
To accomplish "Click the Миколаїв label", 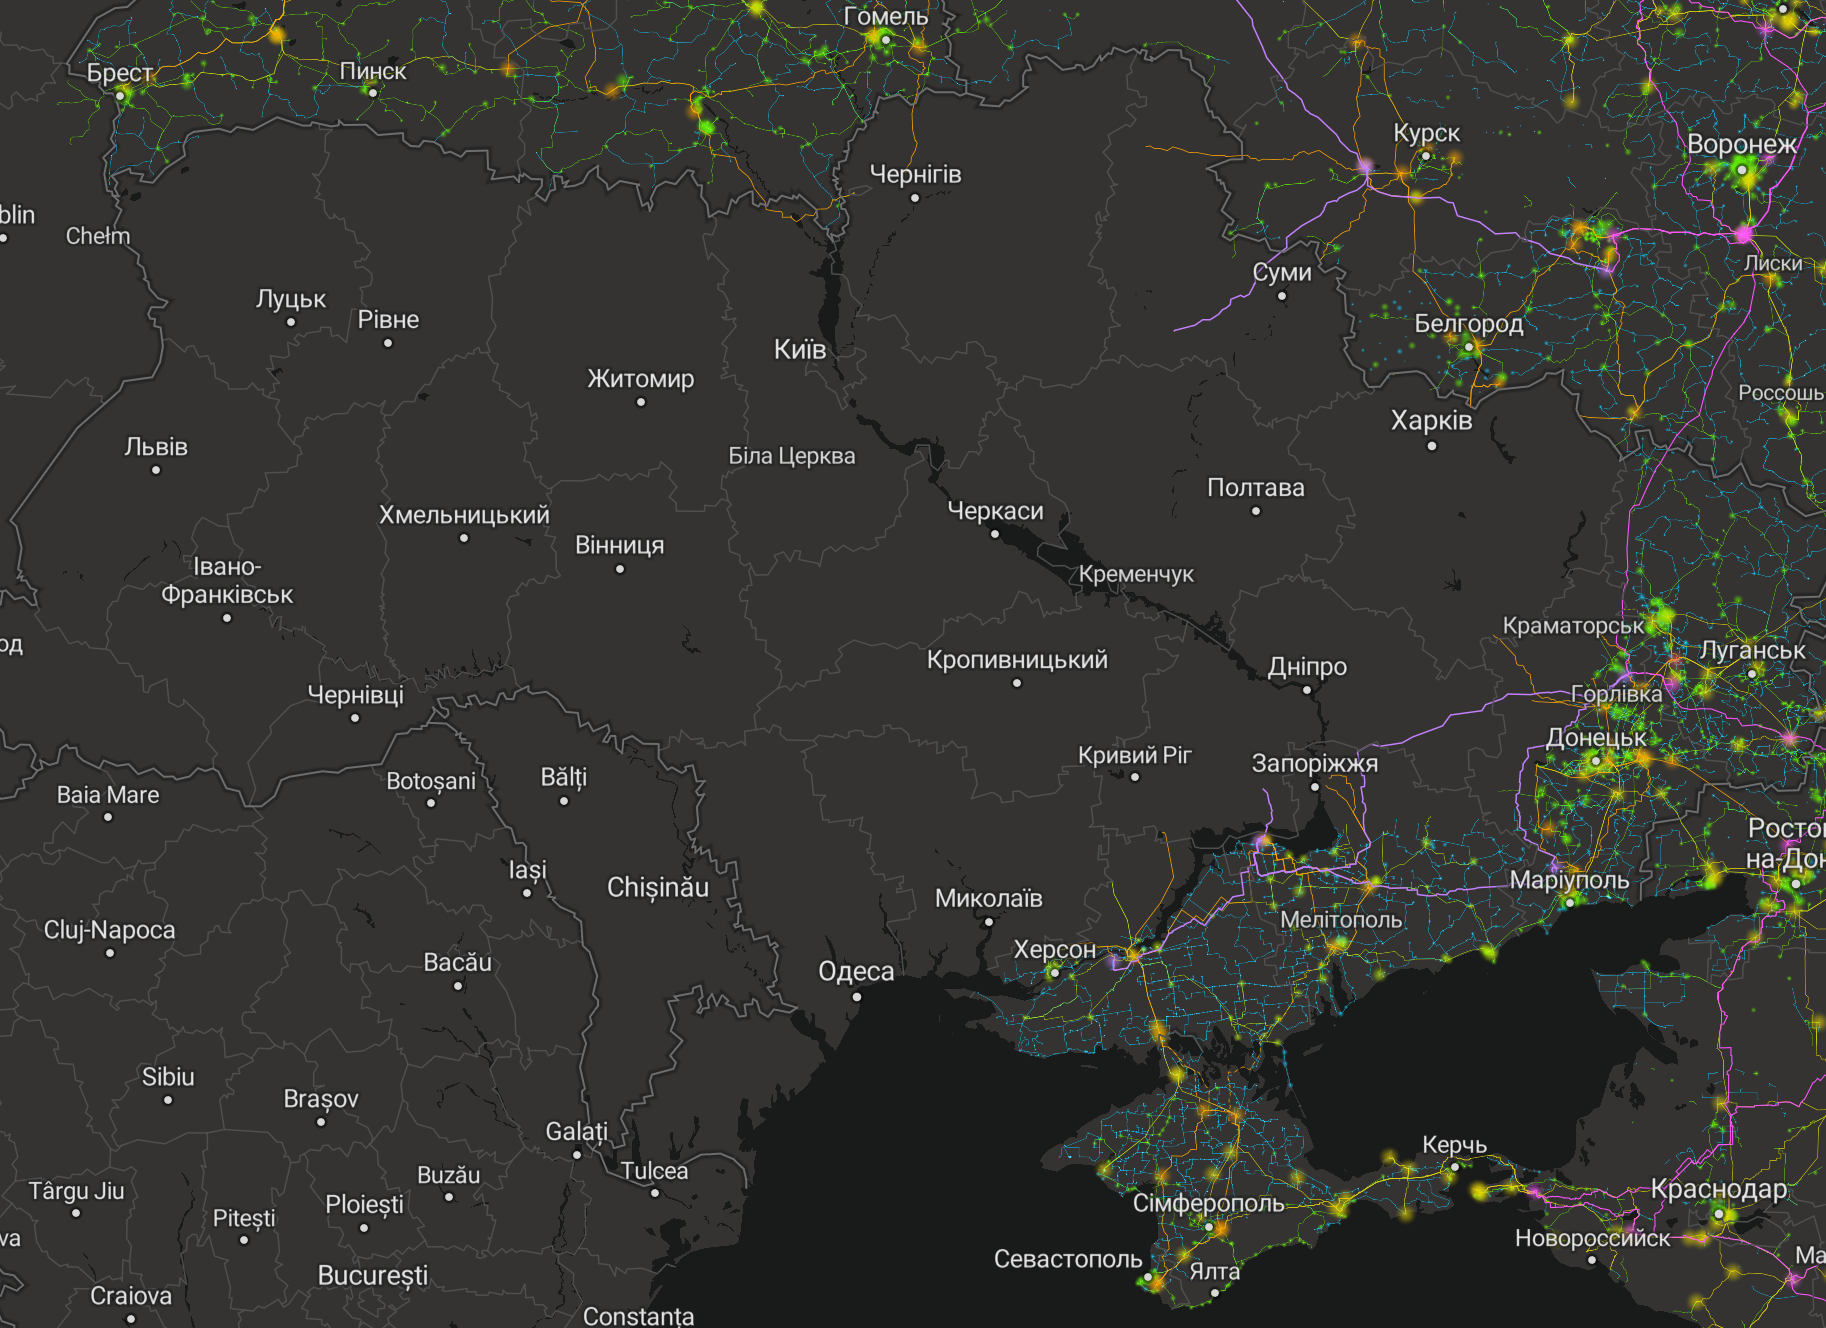I will tap(989, 898).
